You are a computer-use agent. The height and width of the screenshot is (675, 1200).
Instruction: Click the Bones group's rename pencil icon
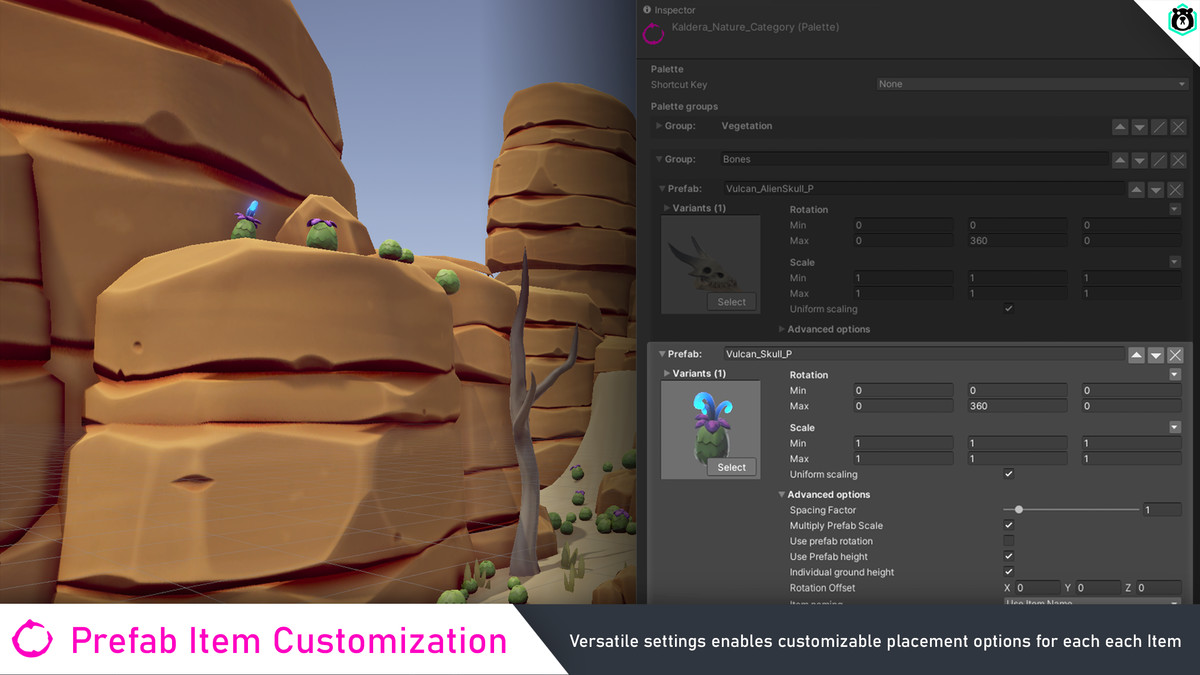(x=1159, y=160)
